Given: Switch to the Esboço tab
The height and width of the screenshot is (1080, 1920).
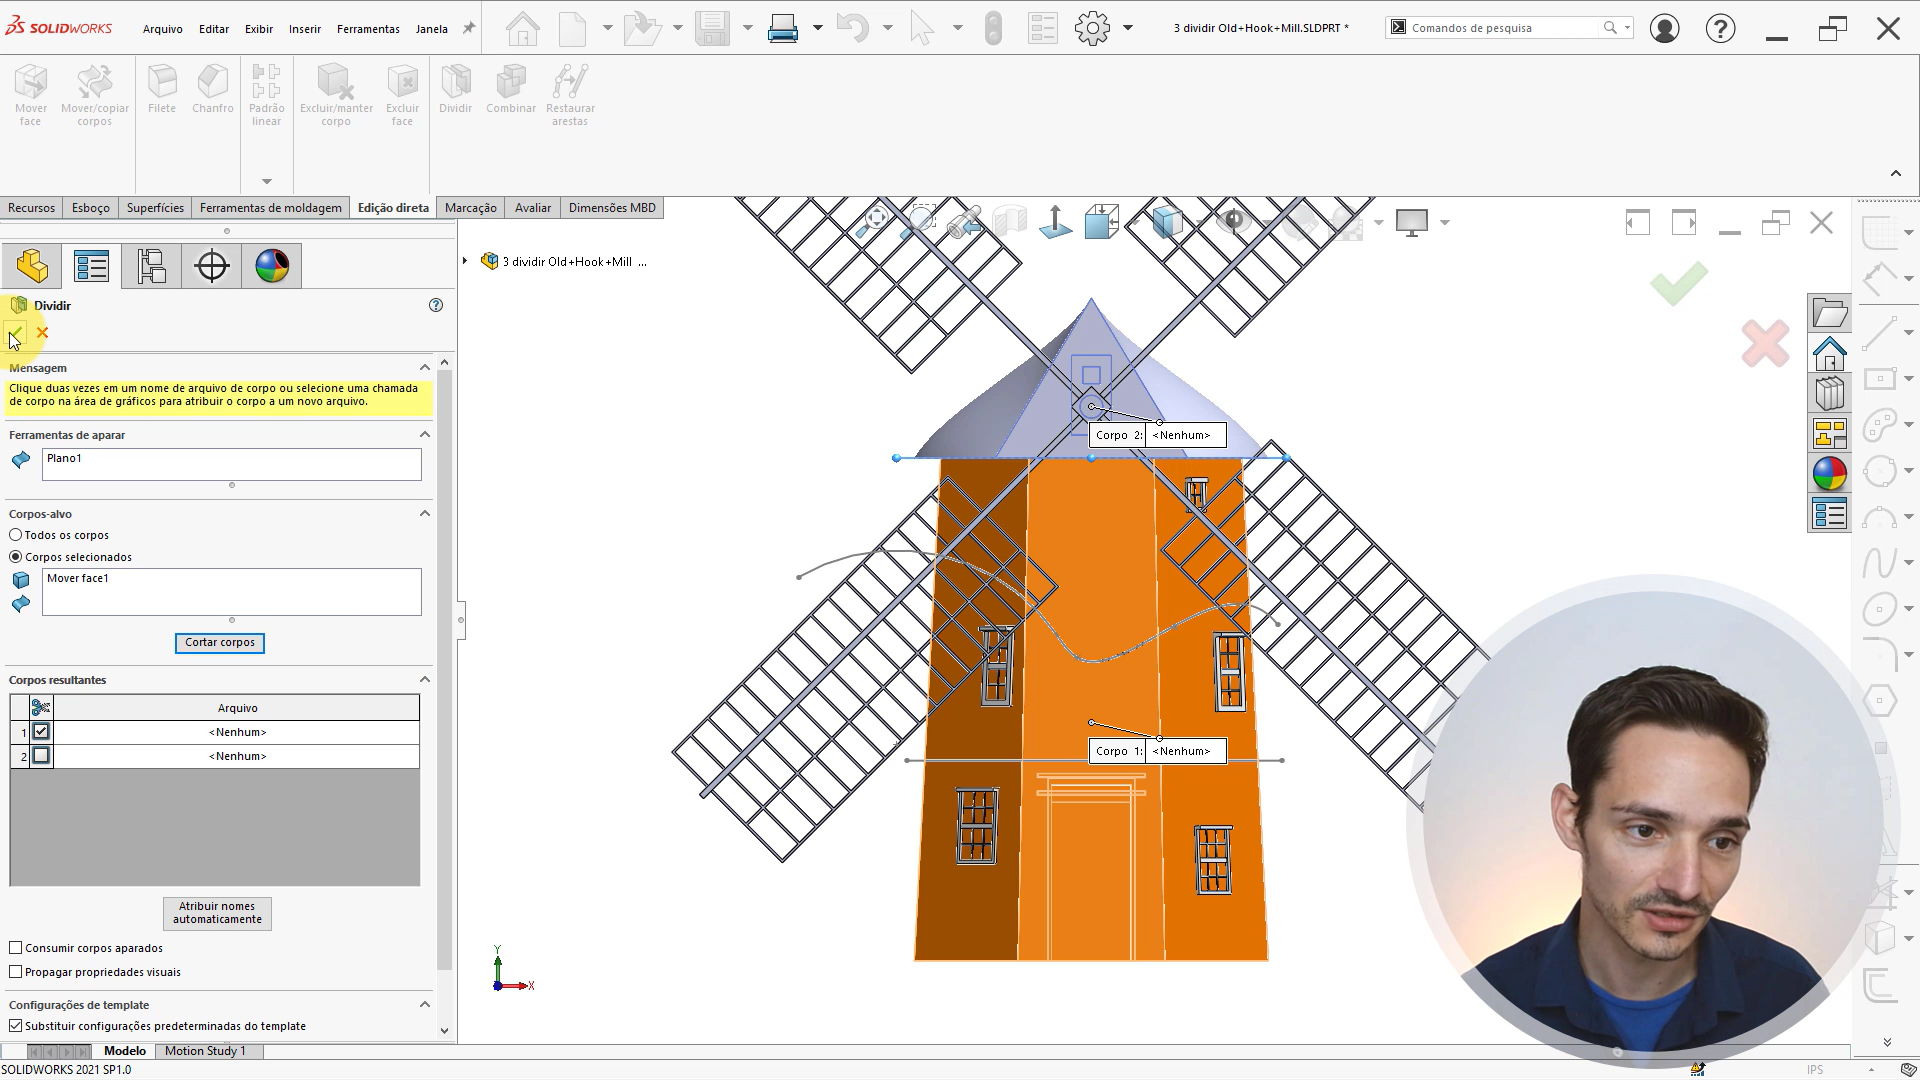Looking at the screenshot, I should pos(91,208).
